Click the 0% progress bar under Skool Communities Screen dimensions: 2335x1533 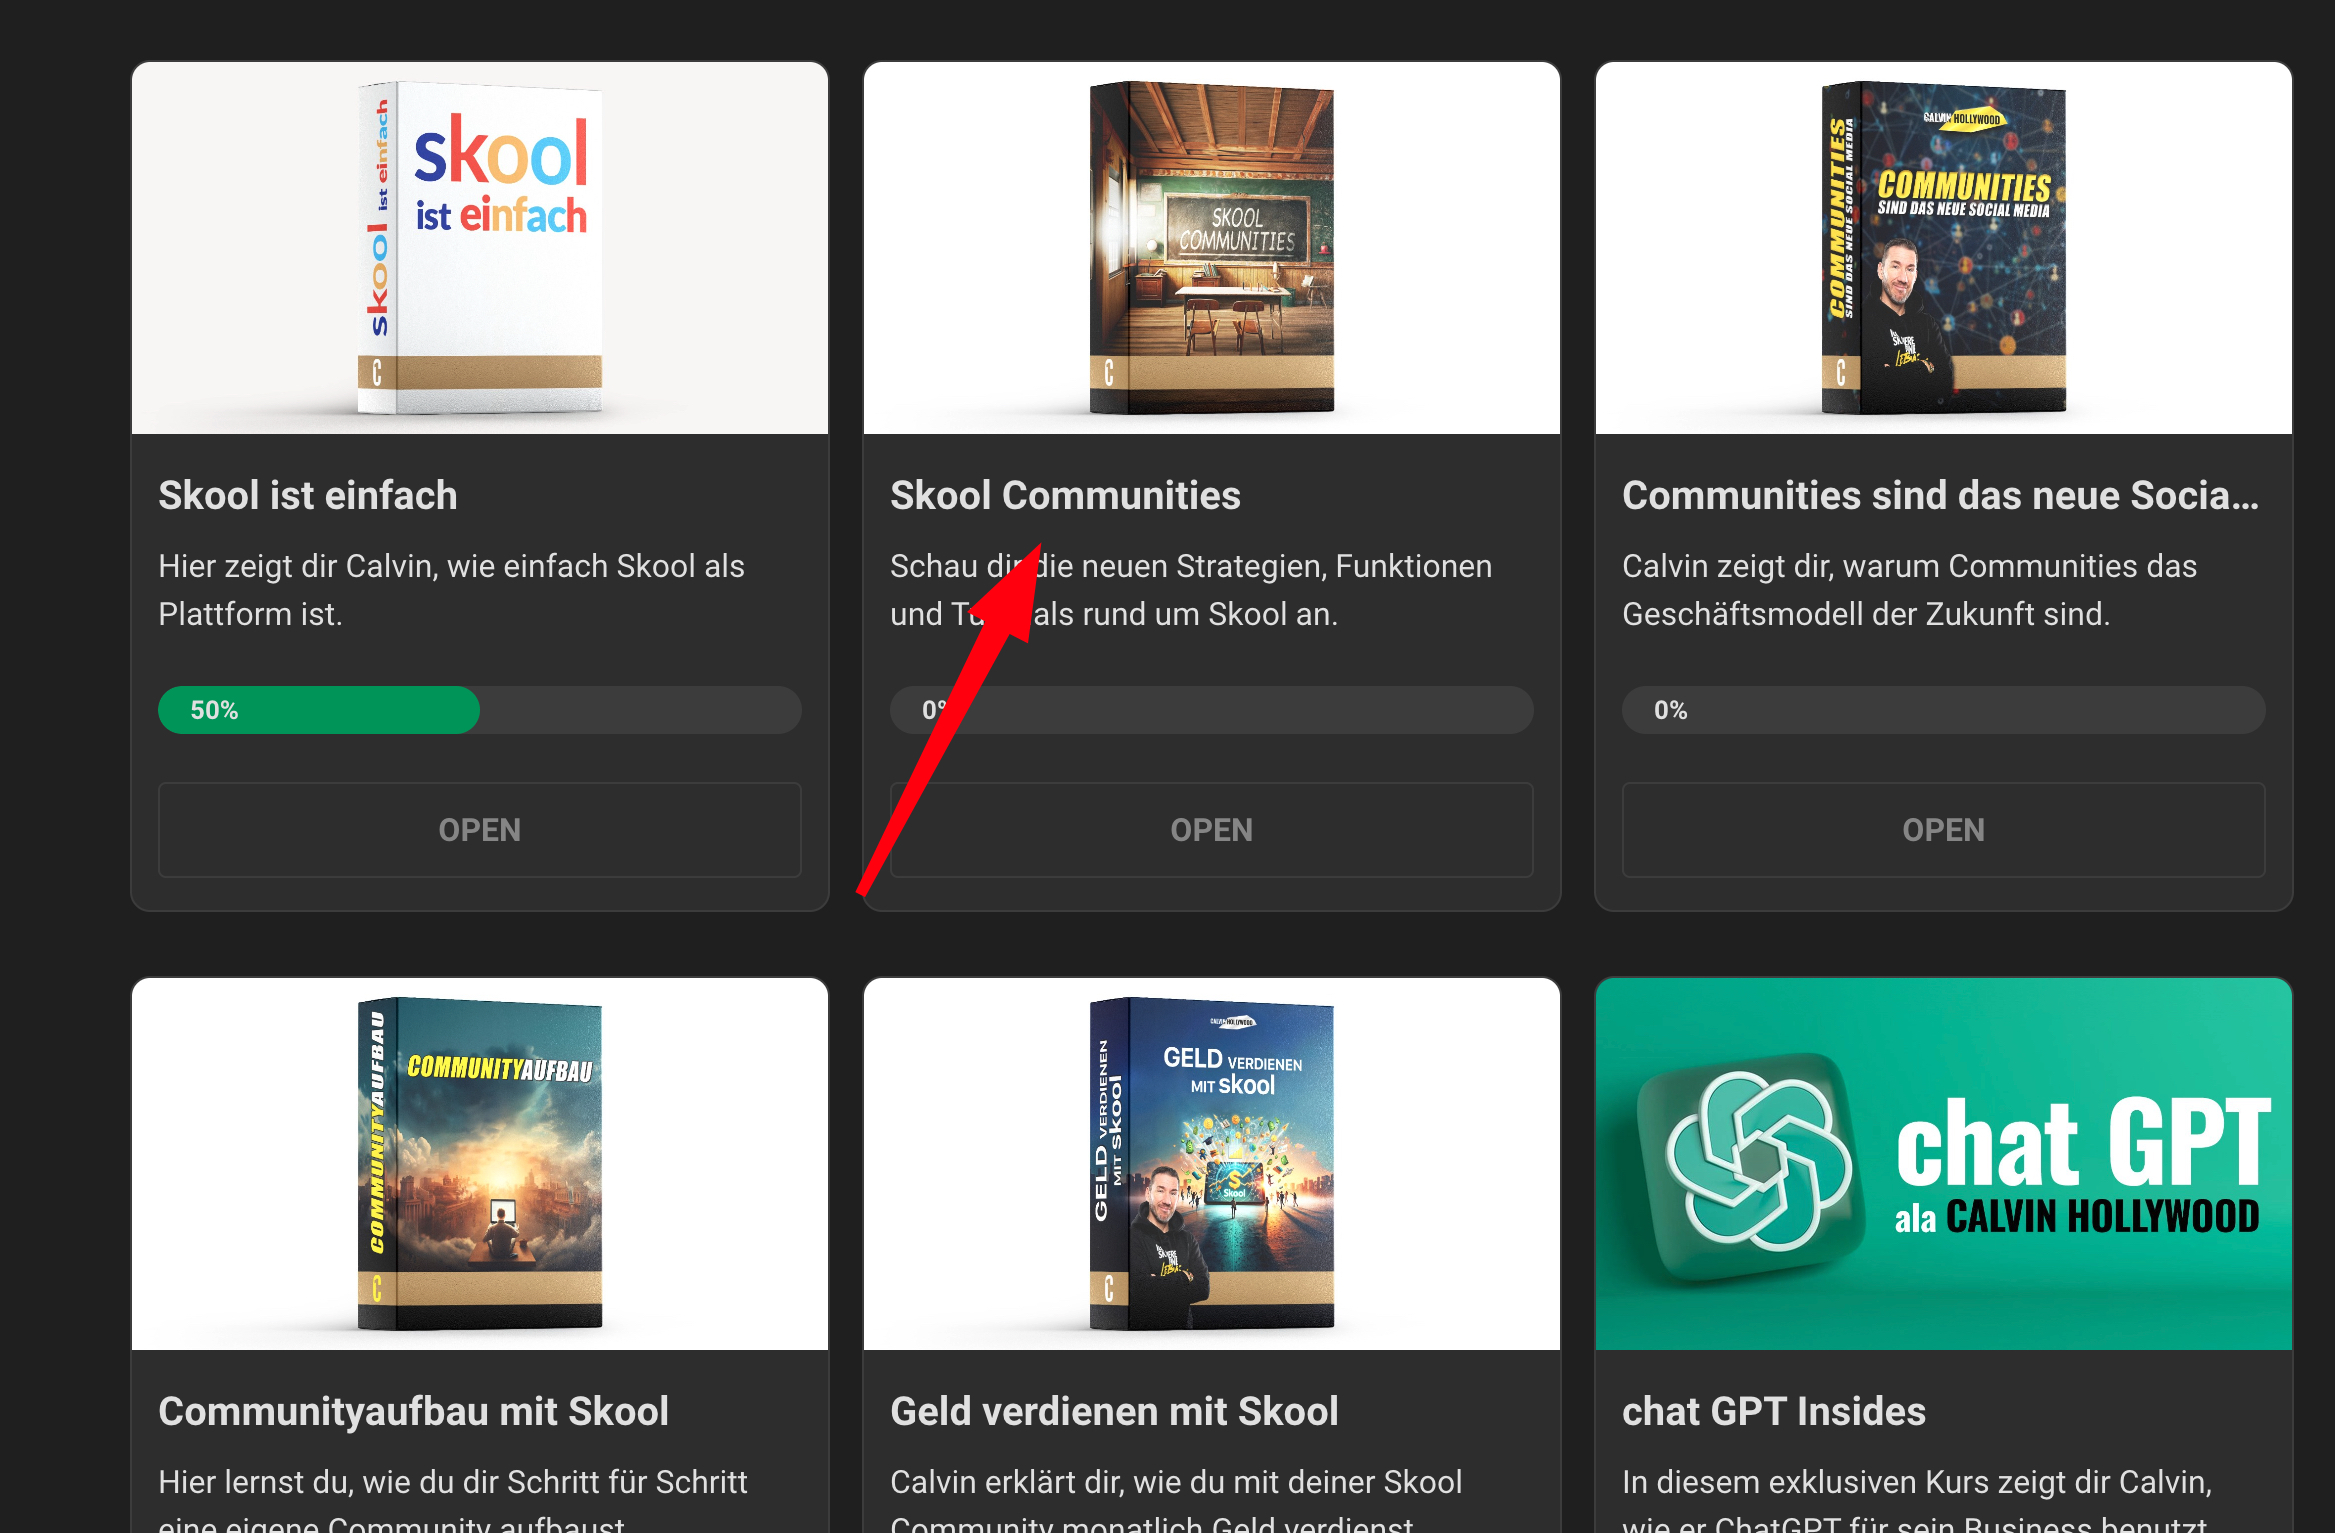click(x=1211, y=710)
